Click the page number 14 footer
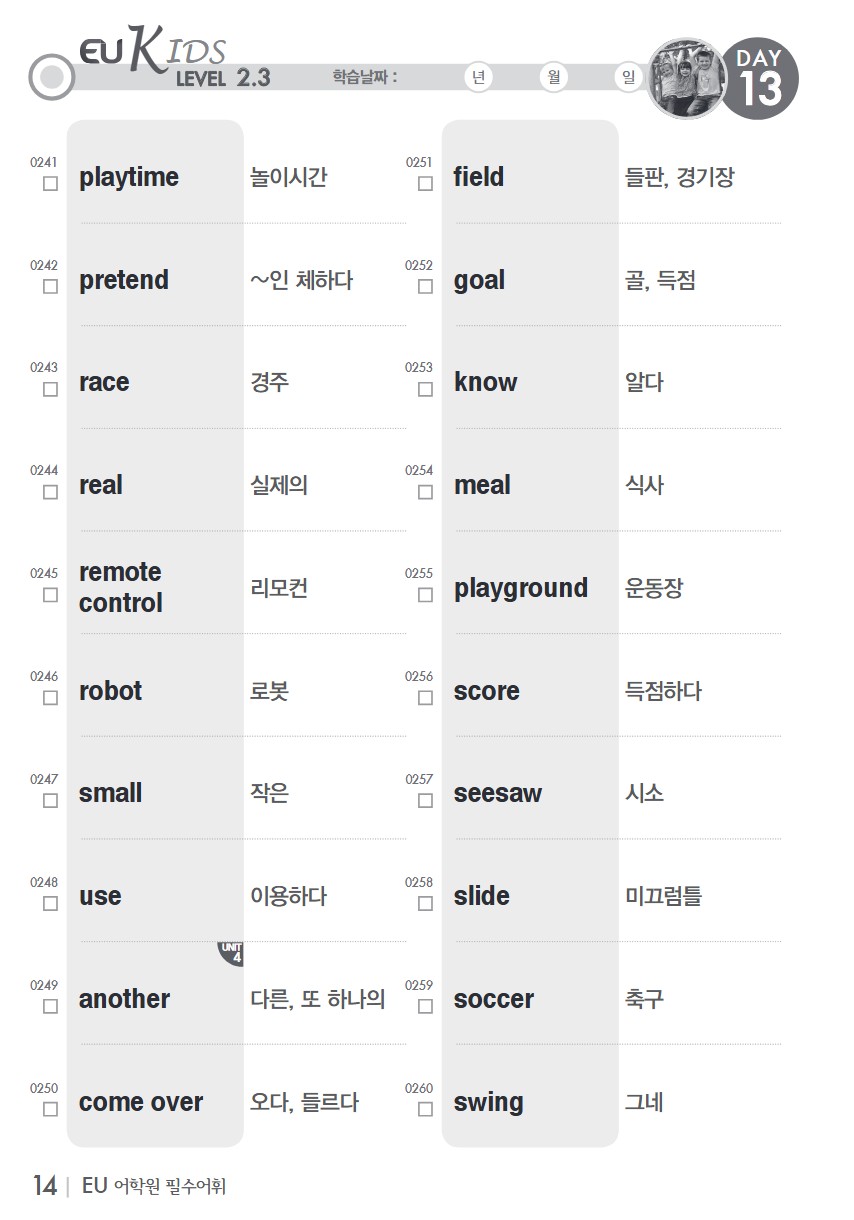The height and width of the screenshot is (1220, 854). 45,1187
